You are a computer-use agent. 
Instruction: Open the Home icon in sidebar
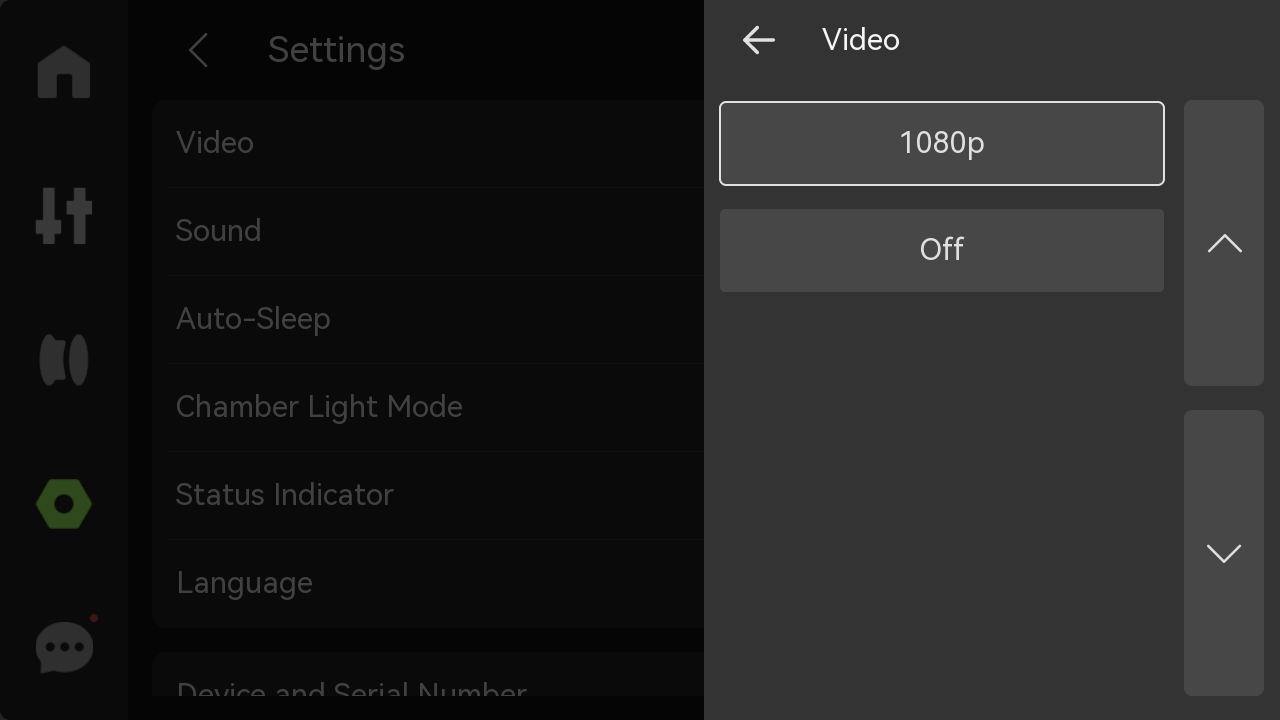click(x=64, y=72)
